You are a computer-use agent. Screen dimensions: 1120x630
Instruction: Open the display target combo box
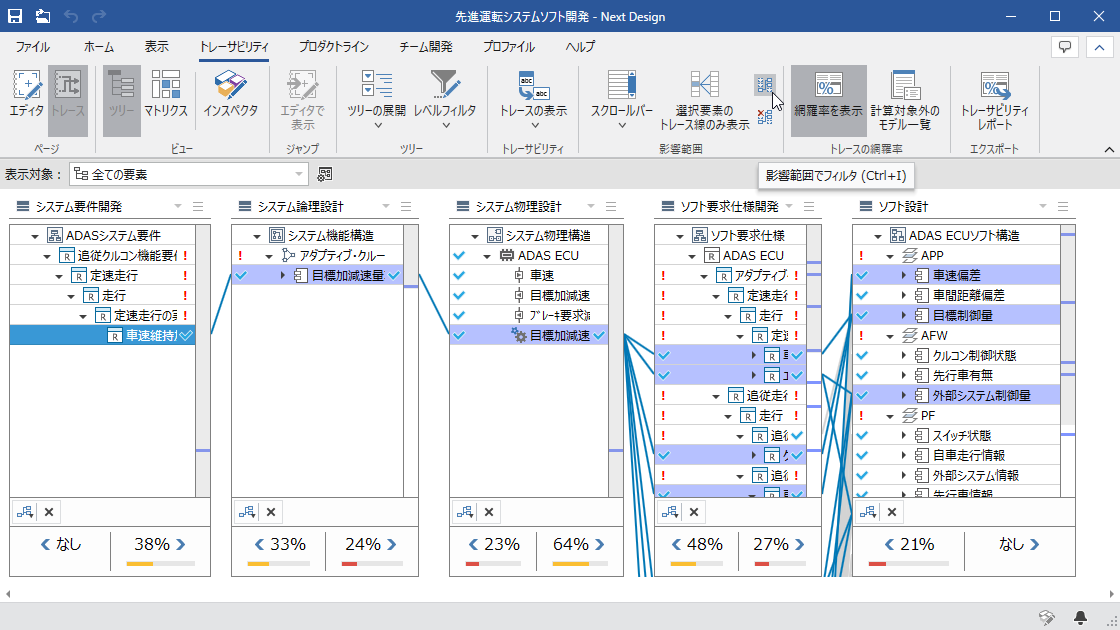click(x=188, y=175)
